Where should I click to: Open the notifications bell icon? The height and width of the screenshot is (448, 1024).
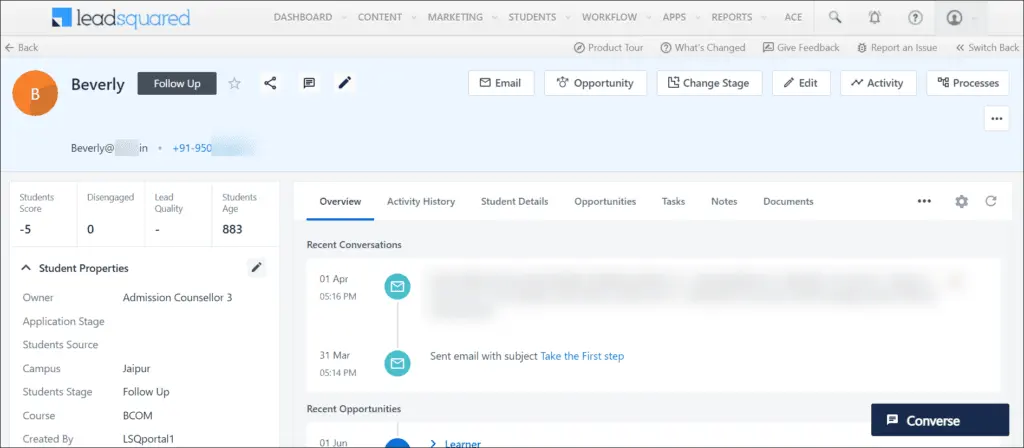click(874, 18)
